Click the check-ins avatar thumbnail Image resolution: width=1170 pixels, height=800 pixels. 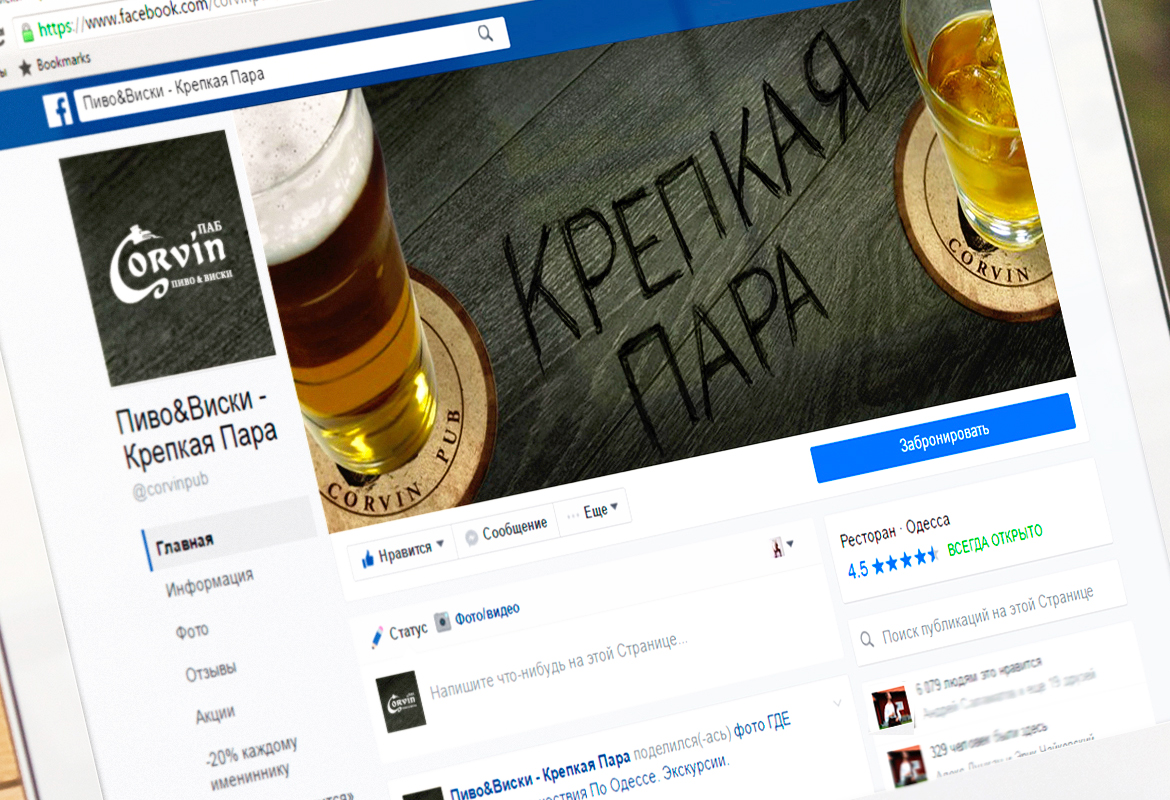(x=907, y=766)
